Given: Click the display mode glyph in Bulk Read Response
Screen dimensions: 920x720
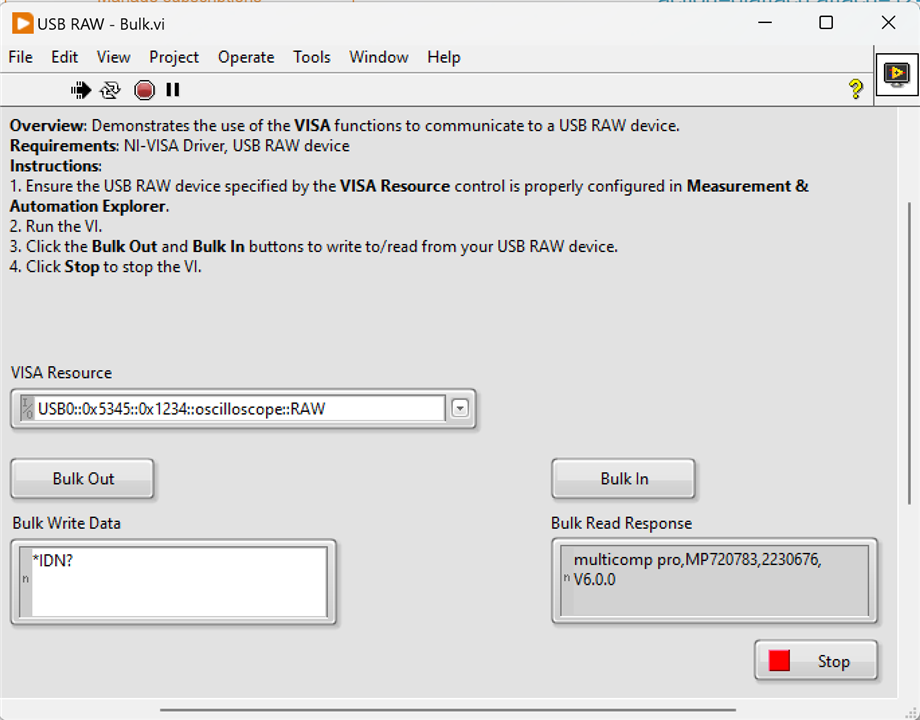Looking at the screenshot, I should coord(567,578).
